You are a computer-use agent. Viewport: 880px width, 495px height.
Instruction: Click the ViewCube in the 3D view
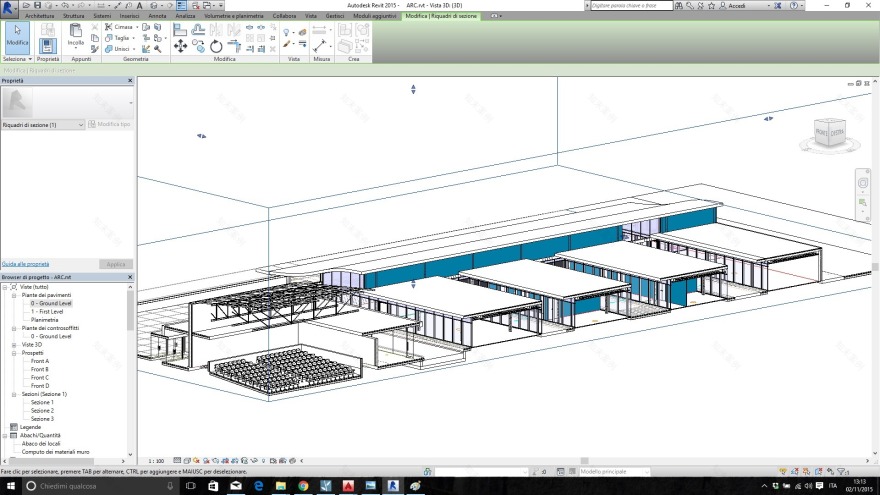[x=829, y=131]
